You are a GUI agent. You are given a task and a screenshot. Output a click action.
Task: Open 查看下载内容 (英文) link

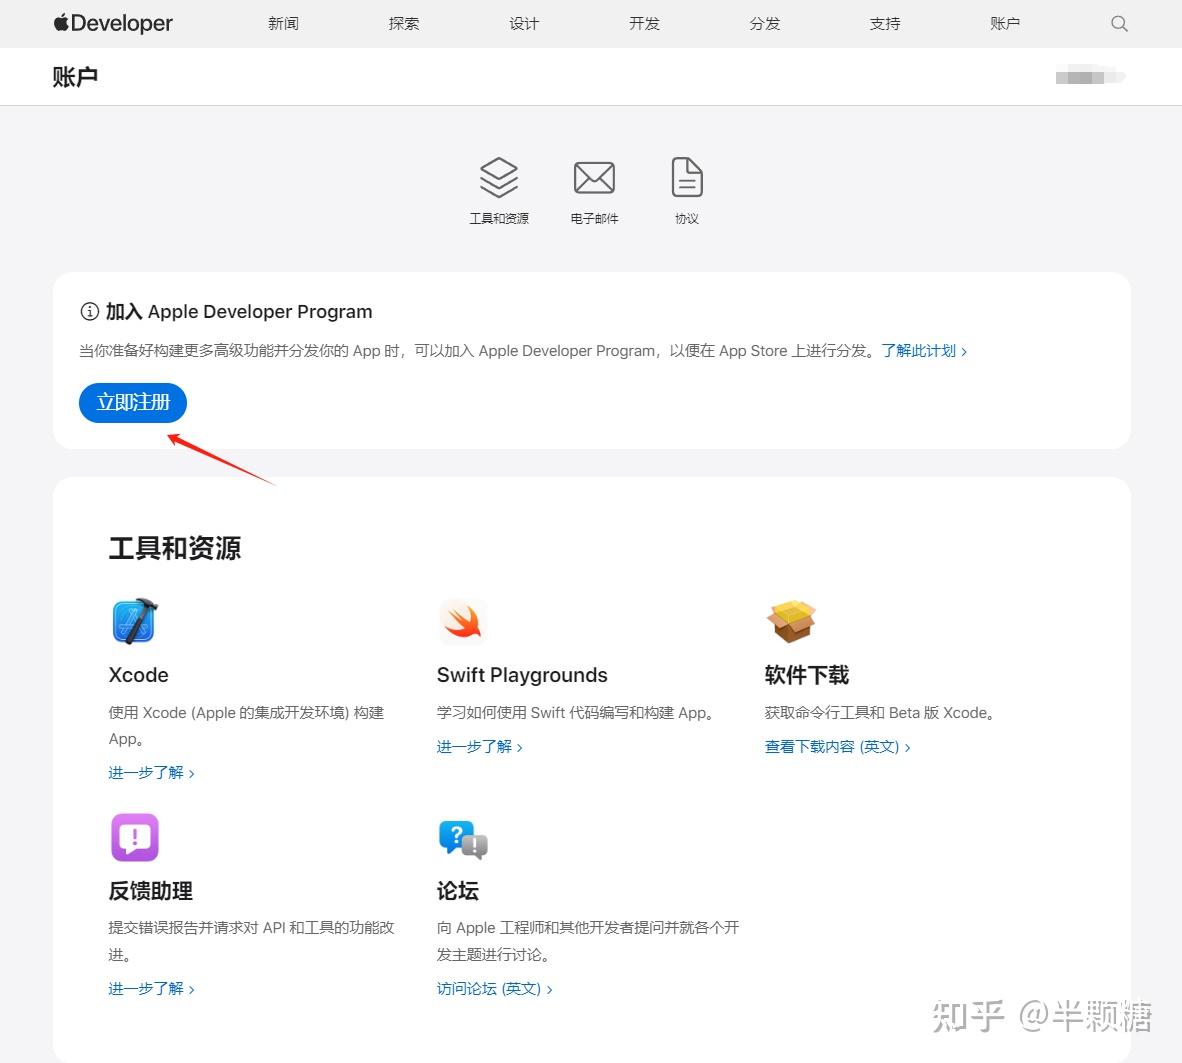tap(837, 747)
